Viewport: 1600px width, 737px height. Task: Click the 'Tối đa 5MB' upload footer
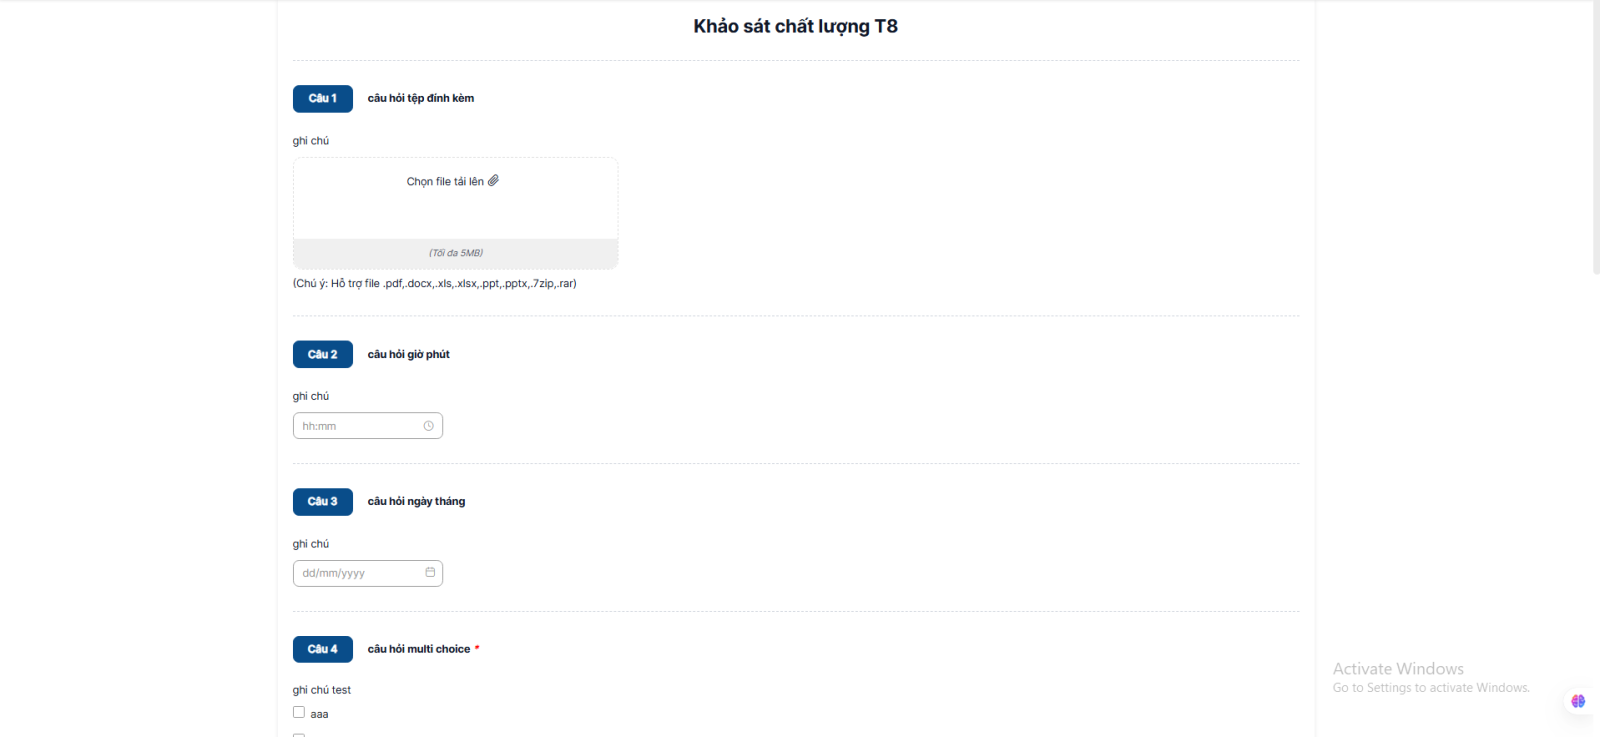coord(456,253)
